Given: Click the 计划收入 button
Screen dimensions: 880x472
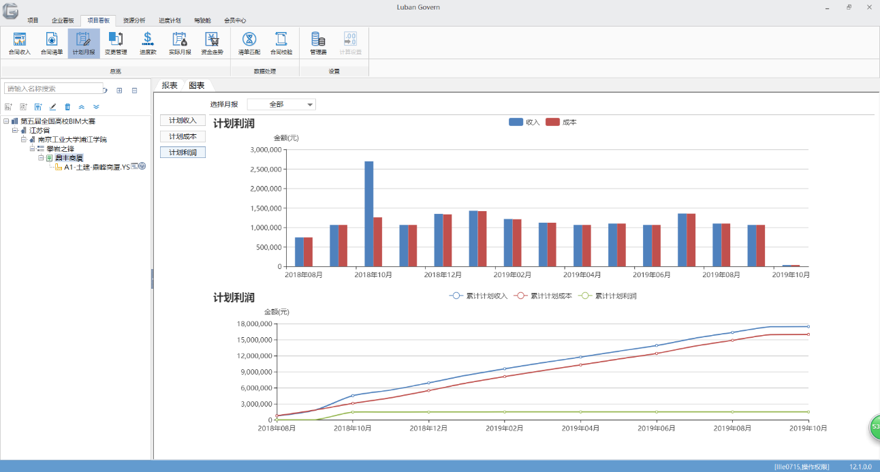Looking at the screenshot, I should [x=183, y=120].
